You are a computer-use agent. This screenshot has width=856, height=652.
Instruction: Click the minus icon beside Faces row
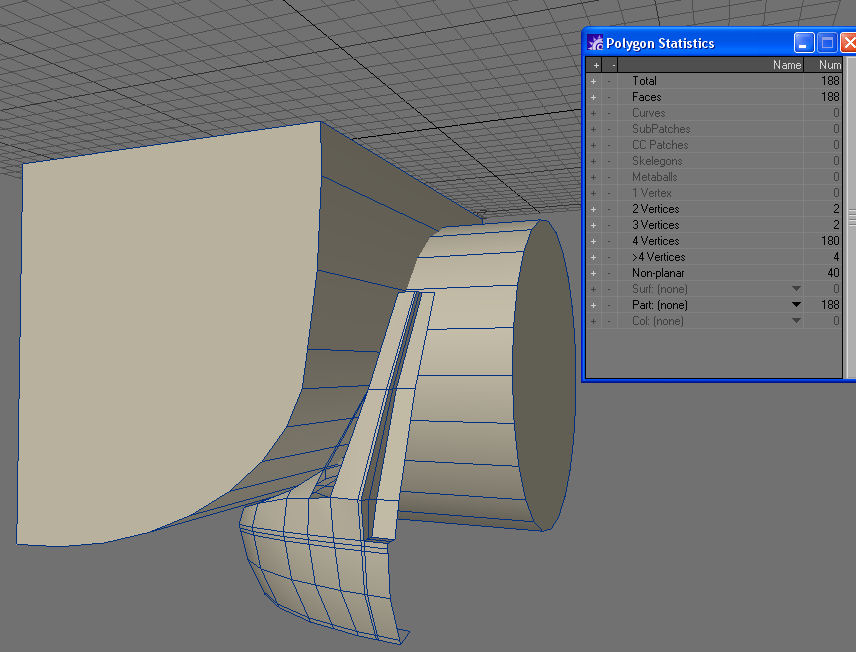click(x=609, y=97)
